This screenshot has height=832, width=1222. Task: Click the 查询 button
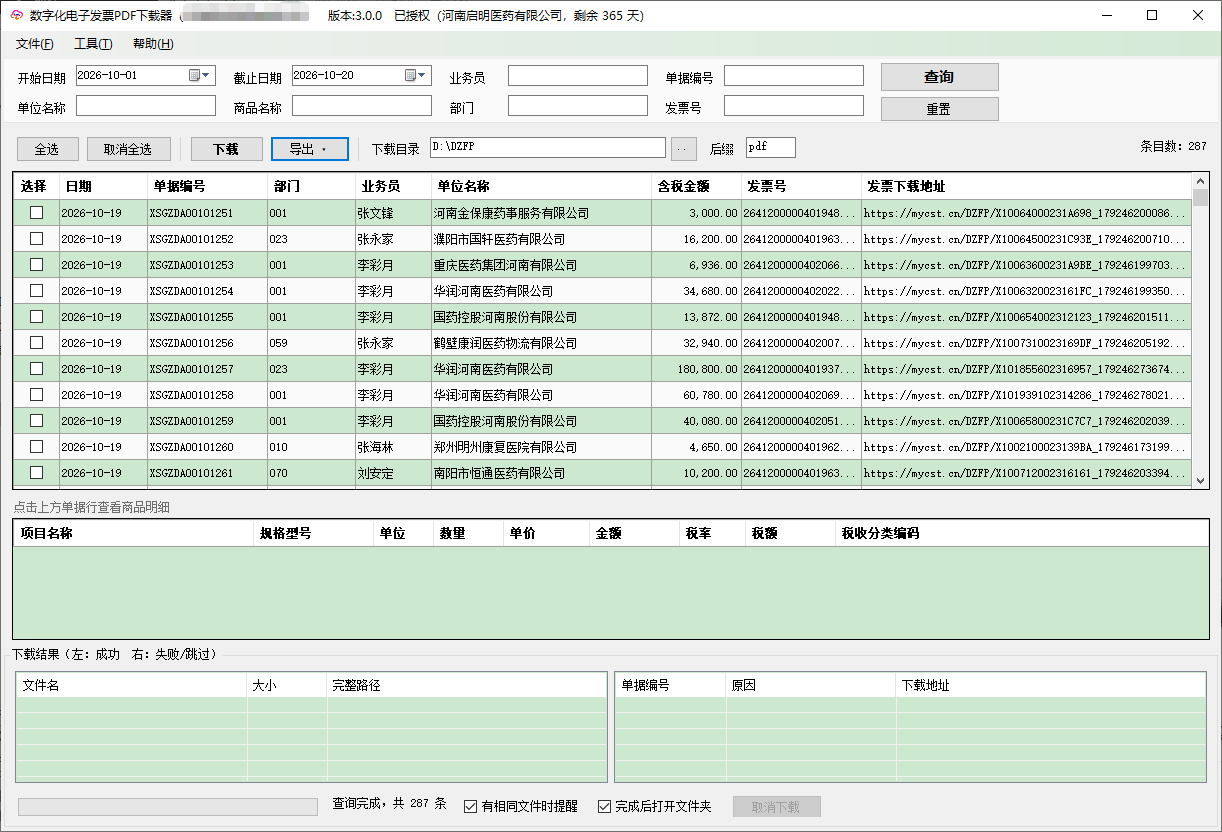pos(939,77)
